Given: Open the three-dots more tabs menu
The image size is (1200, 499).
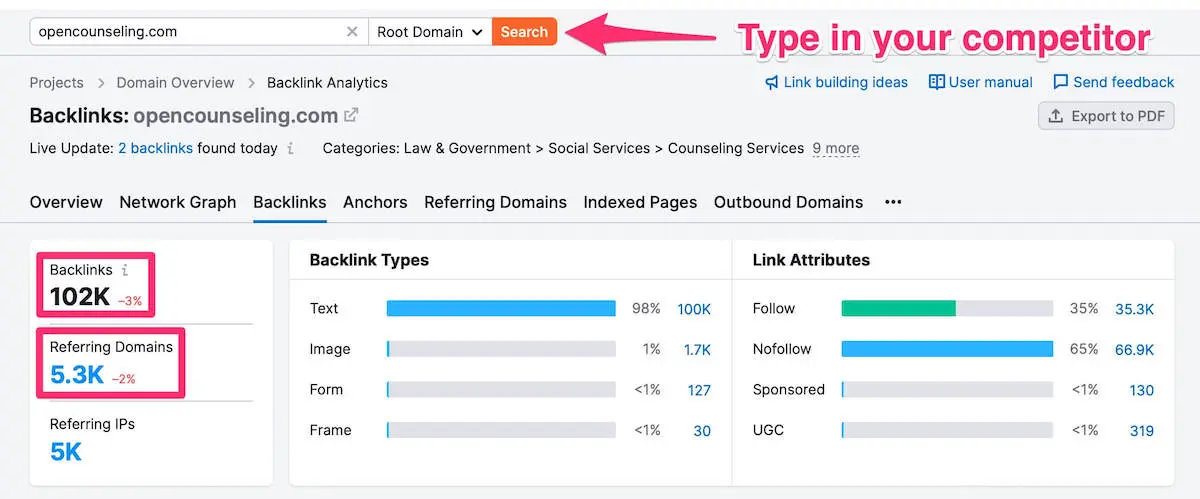Looking at the screenshot, I should [893, 202].
